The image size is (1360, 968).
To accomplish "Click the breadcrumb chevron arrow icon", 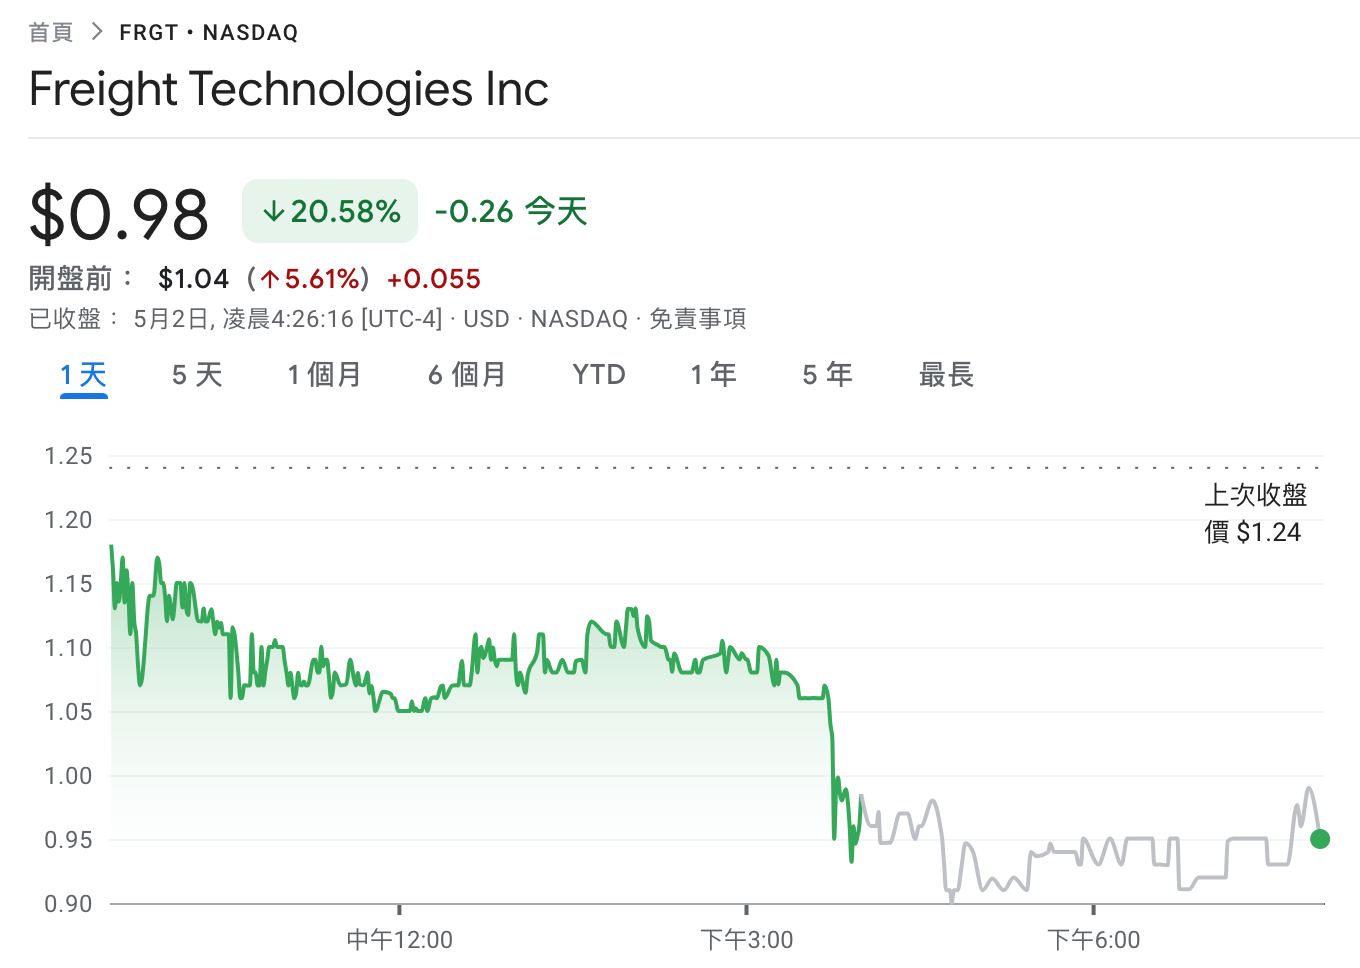I will (x=97, y=32).
